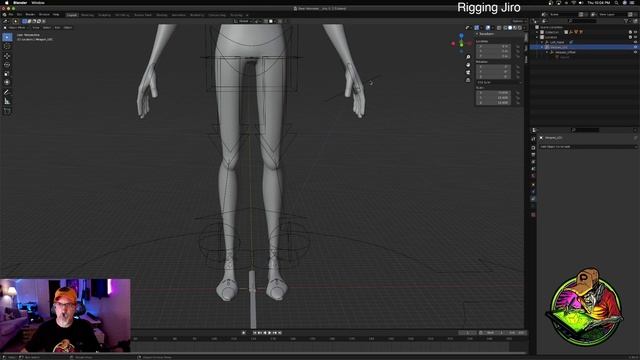Open the Render properties tab
Viewport: 640px width, 360px height.
[x=533, y=147]
